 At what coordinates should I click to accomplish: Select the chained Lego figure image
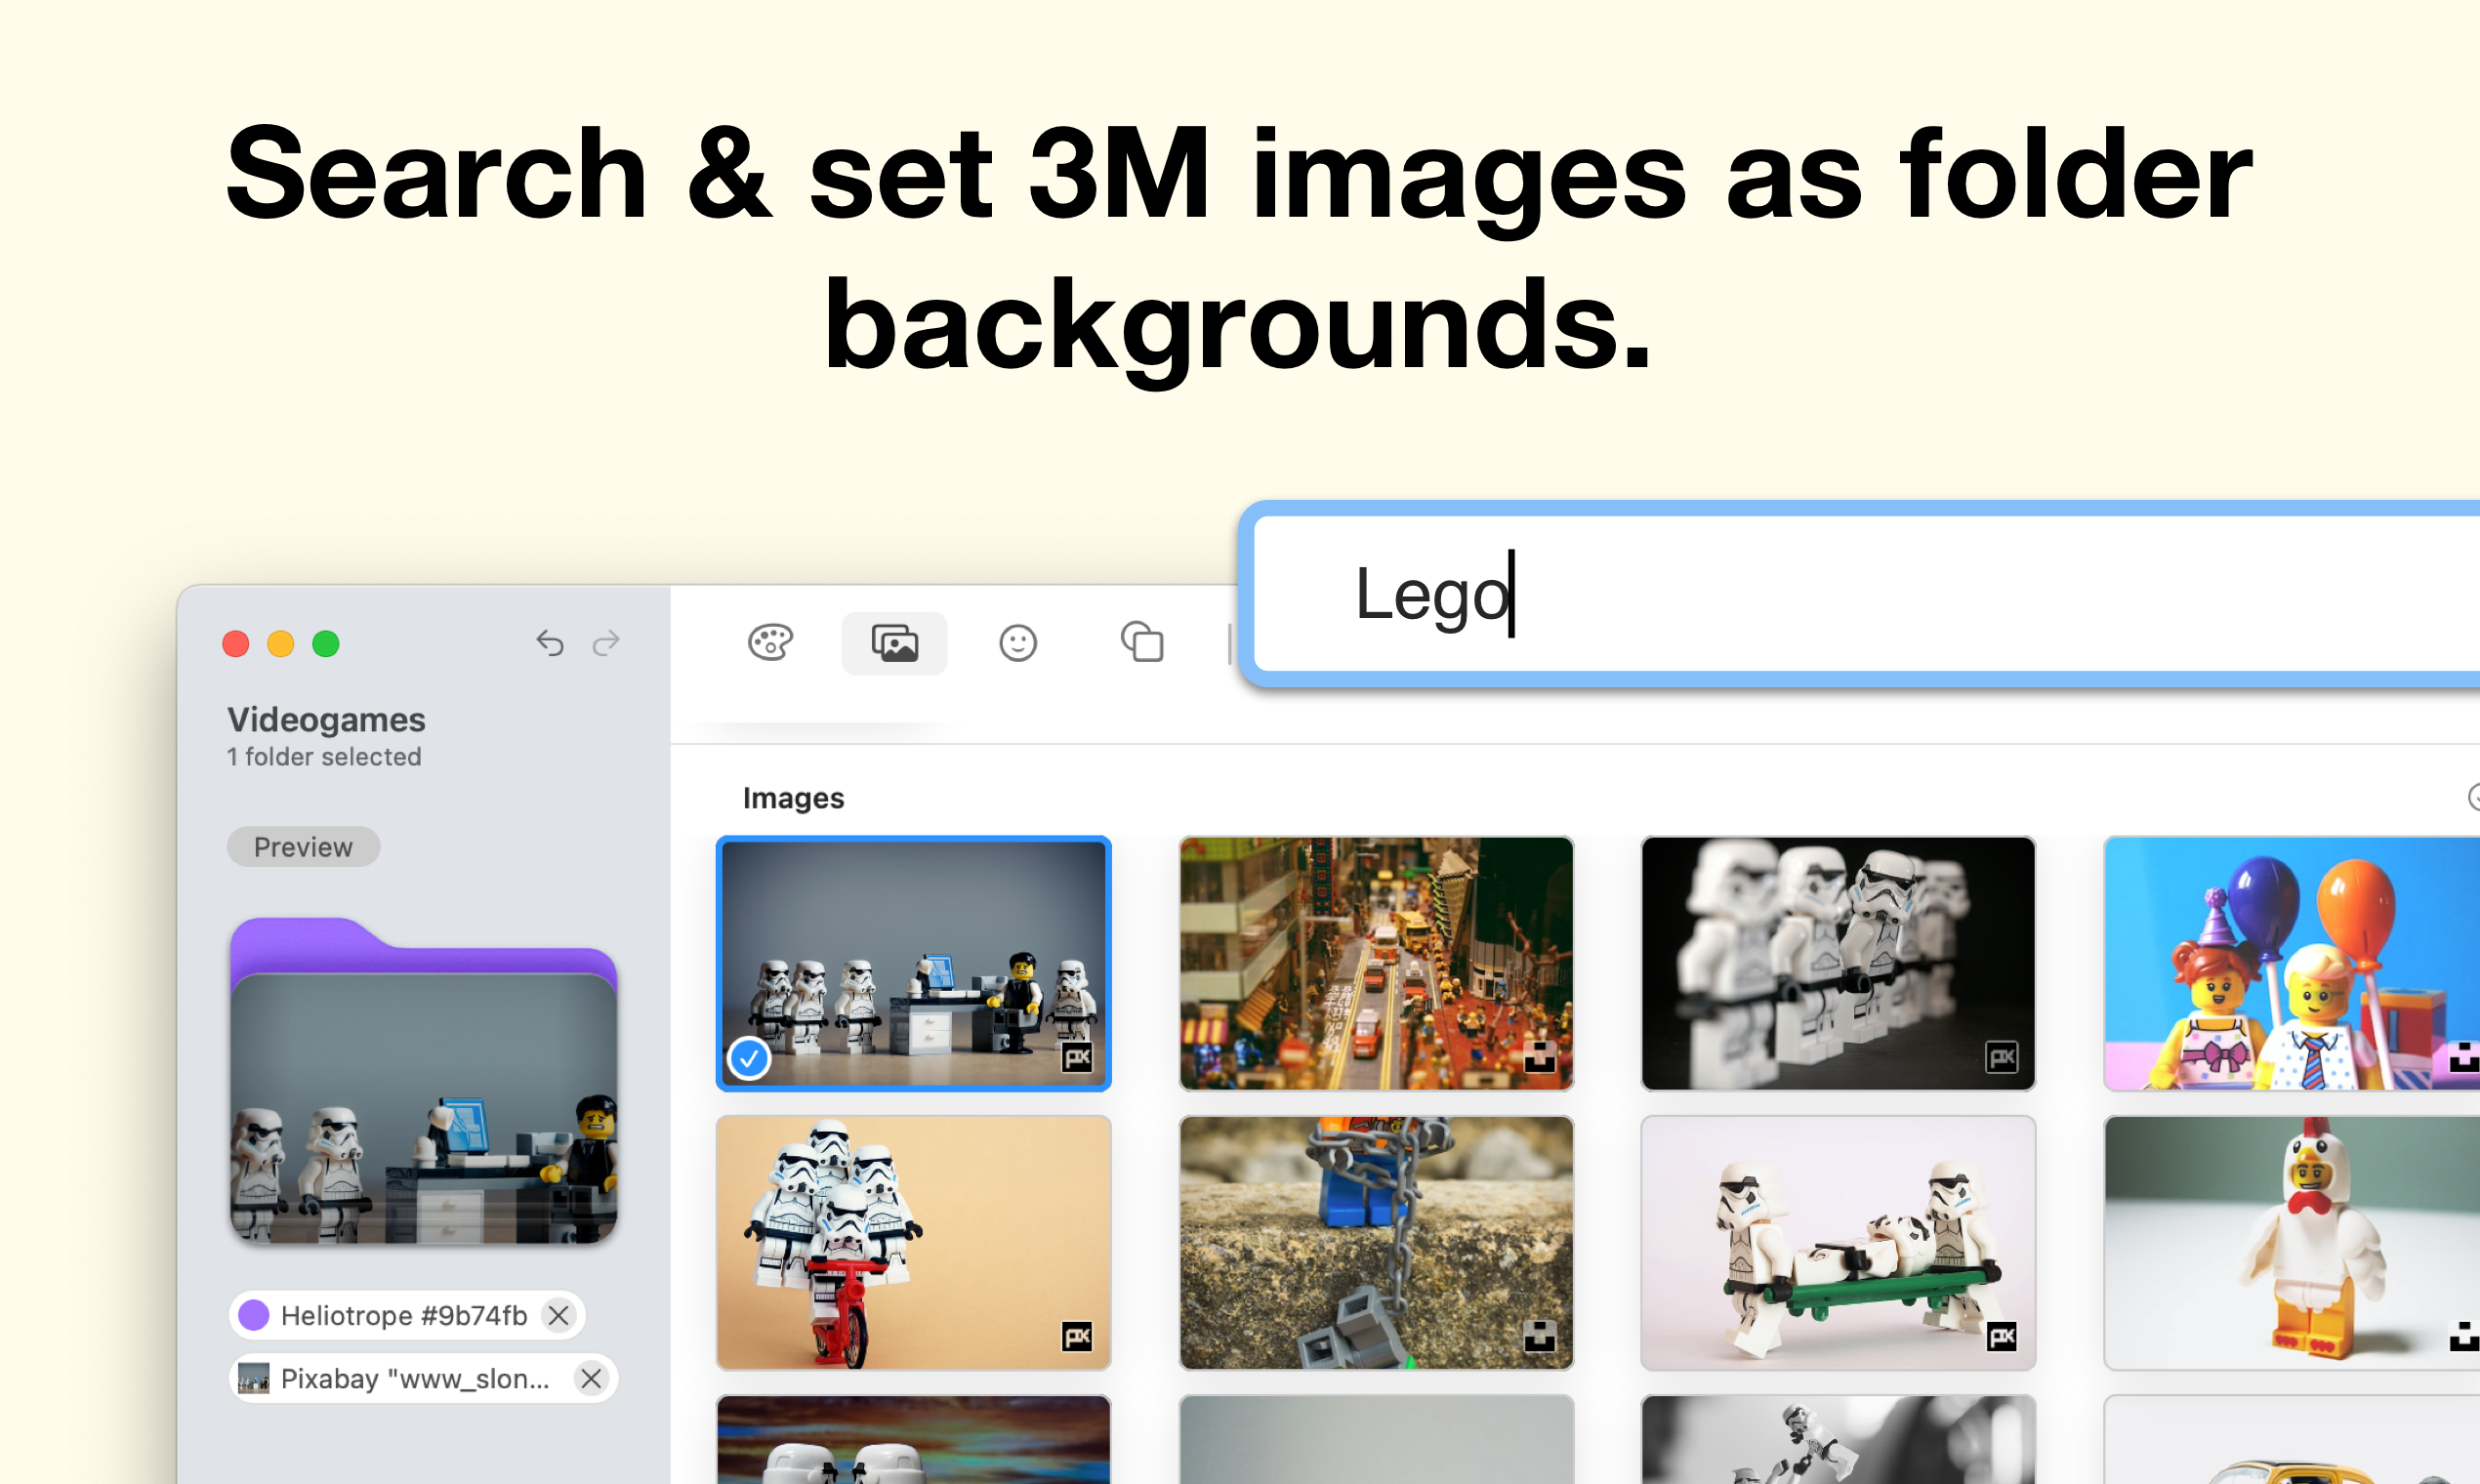1376,1243
